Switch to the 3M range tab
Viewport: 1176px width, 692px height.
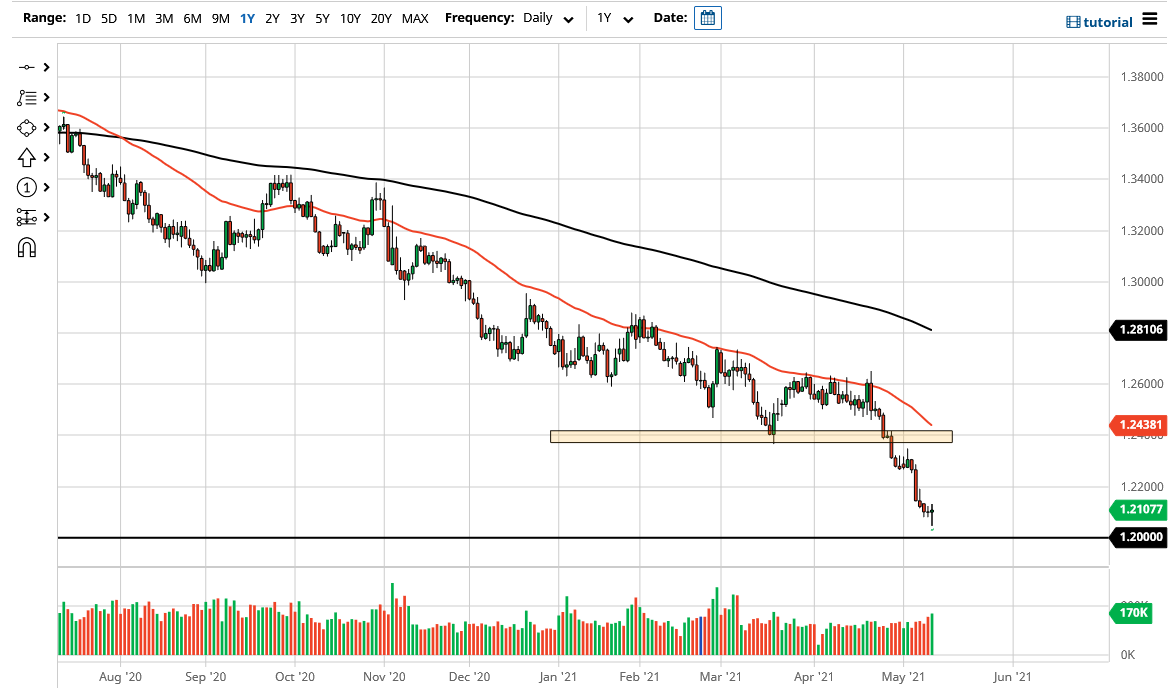[163, 17]
